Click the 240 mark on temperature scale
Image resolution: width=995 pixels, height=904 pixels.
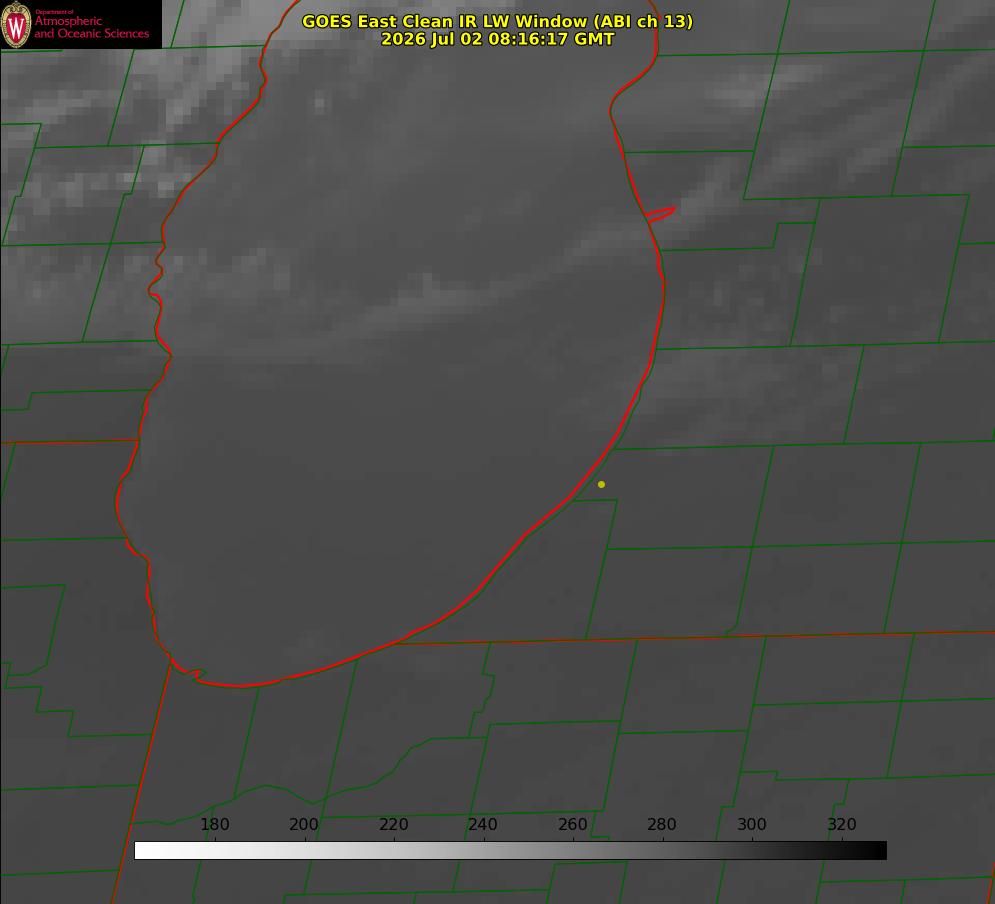[x=483, y=824]
